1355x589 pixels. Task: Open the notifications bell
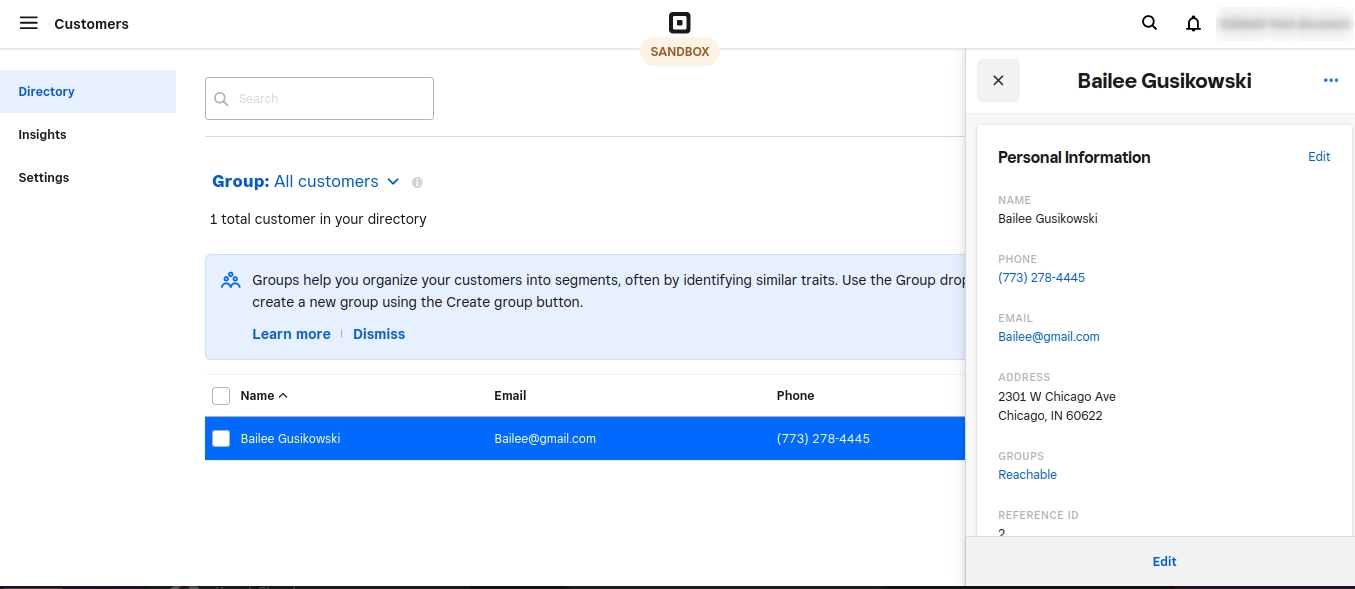point(1193,23)
